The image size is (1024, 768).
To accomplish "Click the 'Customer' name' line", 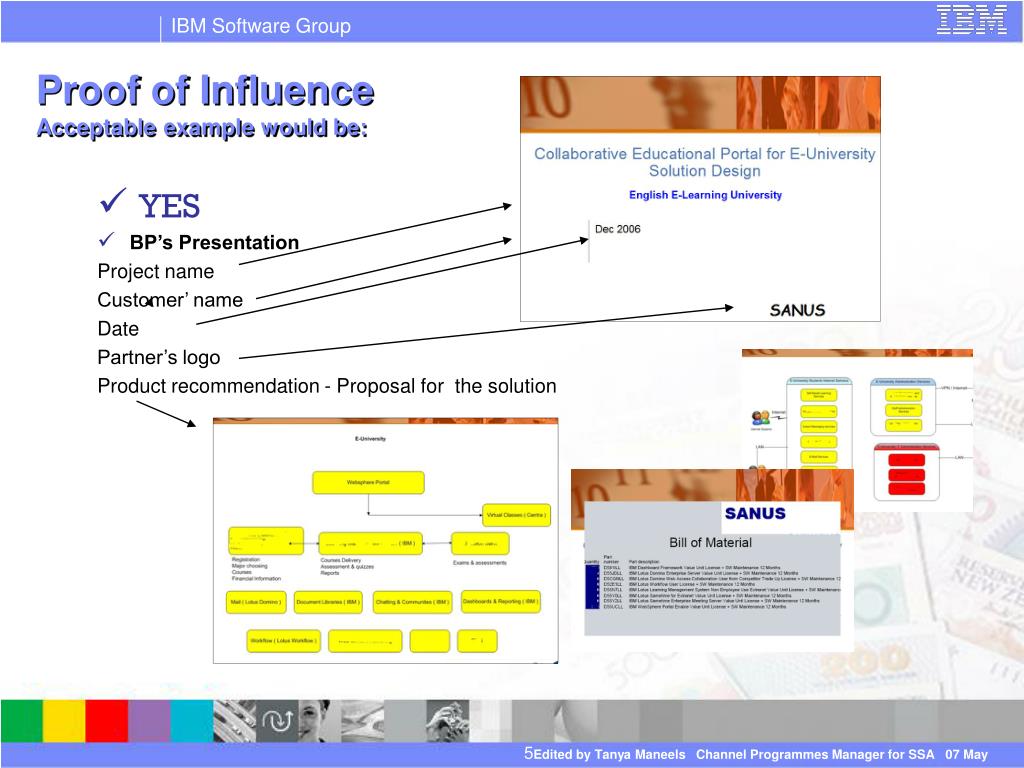I will coord(170,300).
